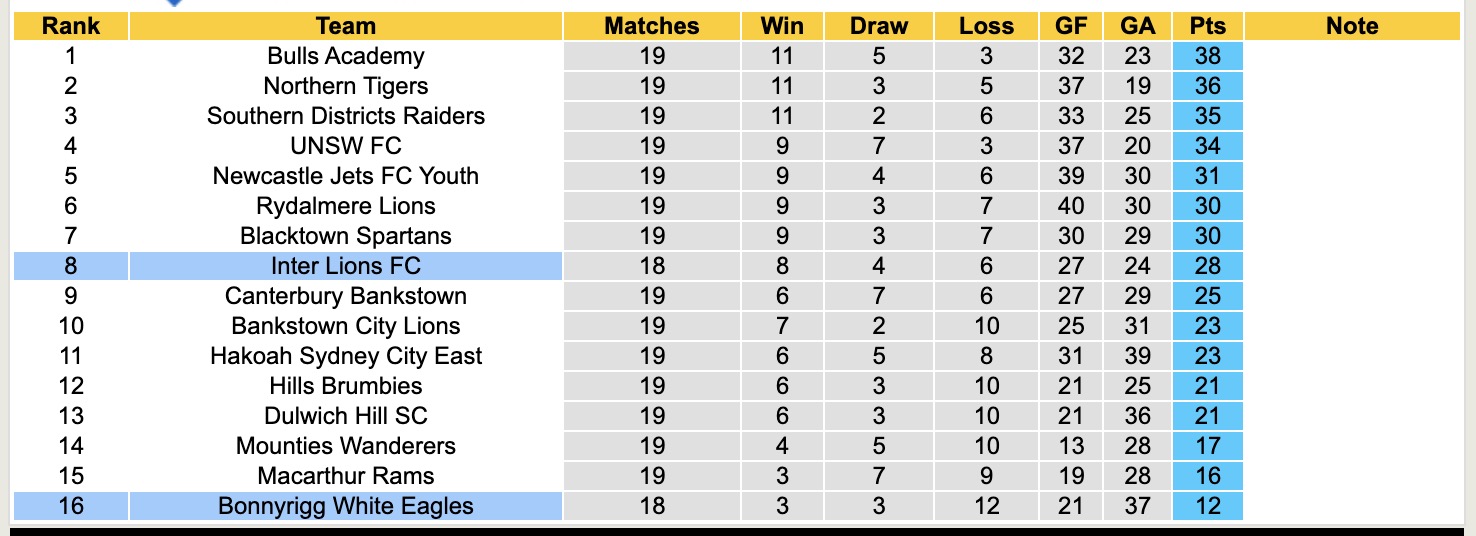Image resolution: width=1476 pixels, height=536 pixels.
Task: Select the Draw column header
Action: click(879, 26)
